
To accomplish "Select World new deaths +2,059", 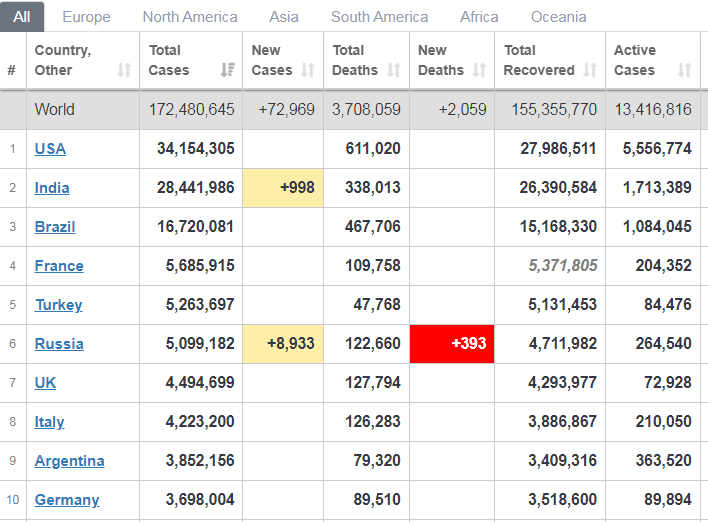I will coord(463,109).
